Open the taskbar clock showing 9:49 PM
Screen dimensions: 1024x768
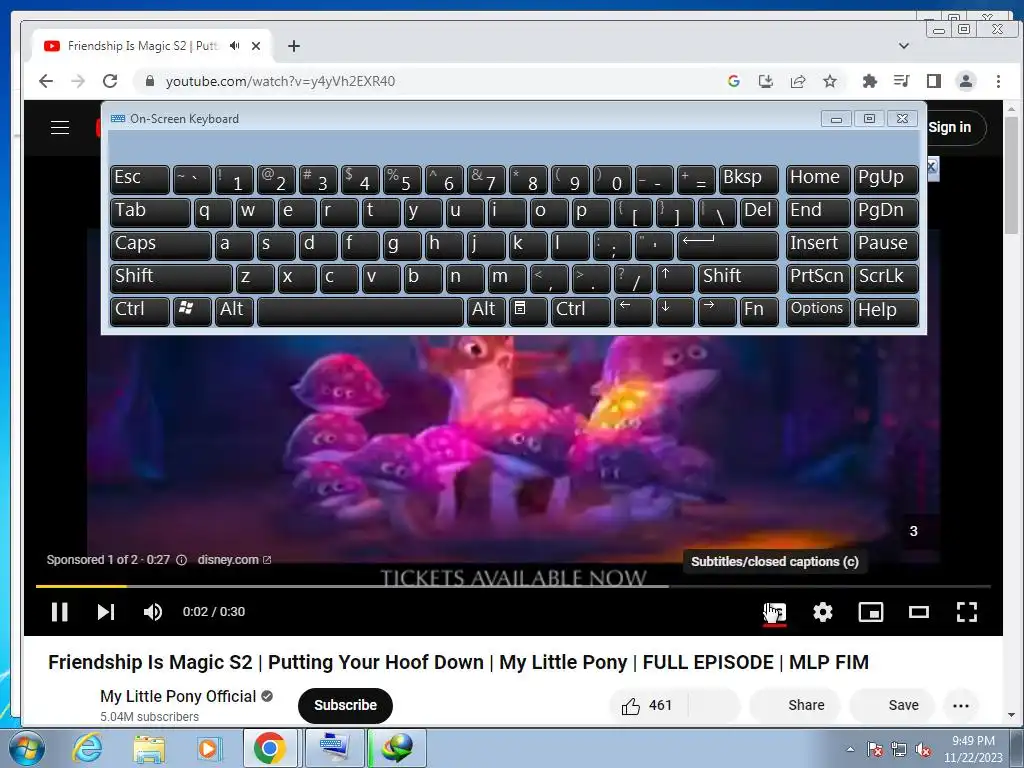pyautogui.click(x=973, y=749)
